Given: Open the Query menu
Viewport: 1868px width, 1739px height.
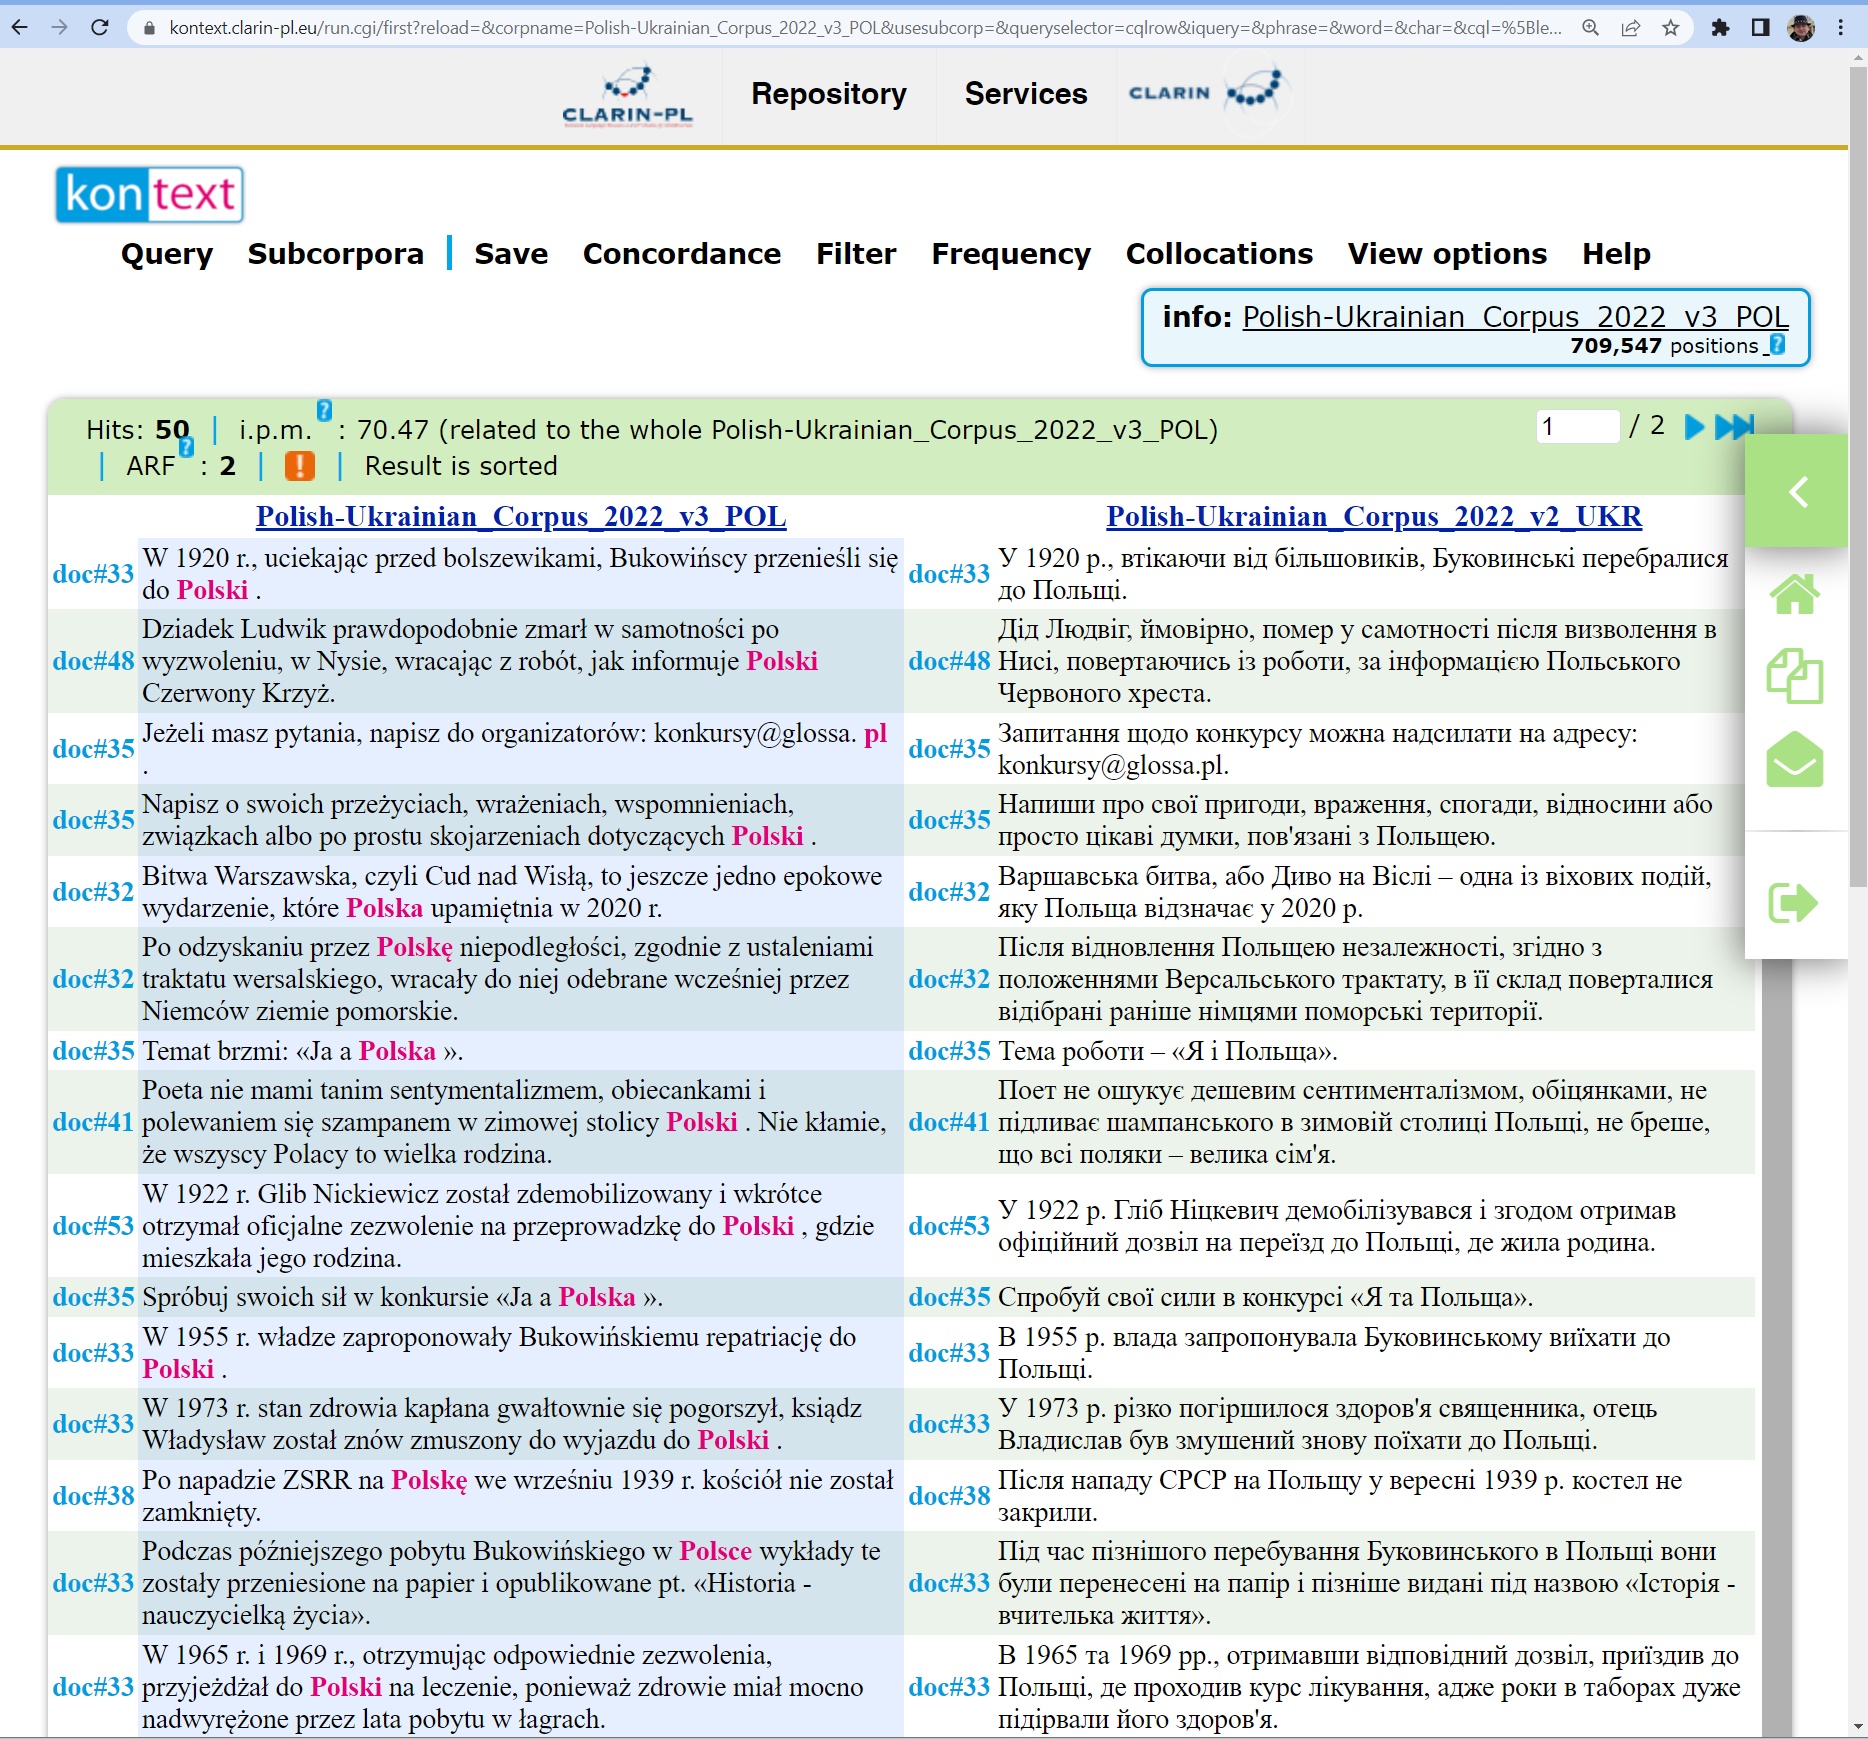Looking at the screenshot, I should pyautogui.click(x=167, y=254).
